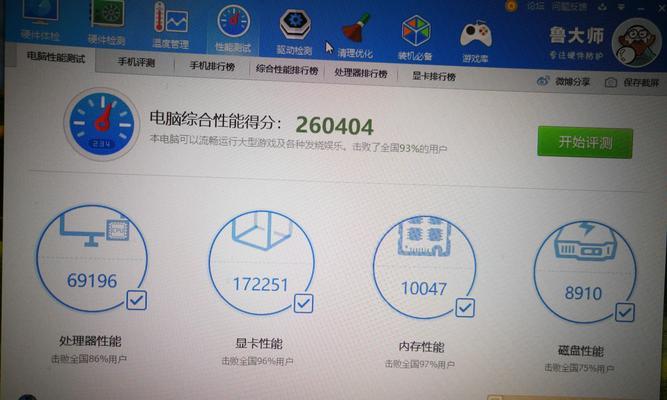Click the skin icon beside 问题反馈
Viewport: 667px width, 400px height.
tap(601, 7)
